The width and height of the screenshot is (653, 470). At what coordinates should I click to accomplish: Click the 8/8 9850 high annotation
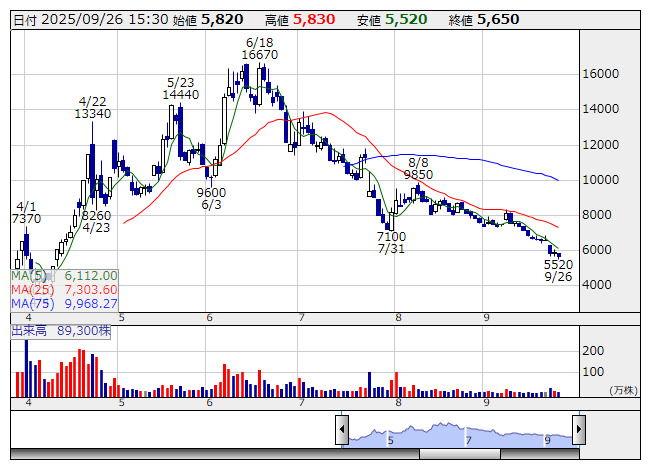(x=418, y=167)
